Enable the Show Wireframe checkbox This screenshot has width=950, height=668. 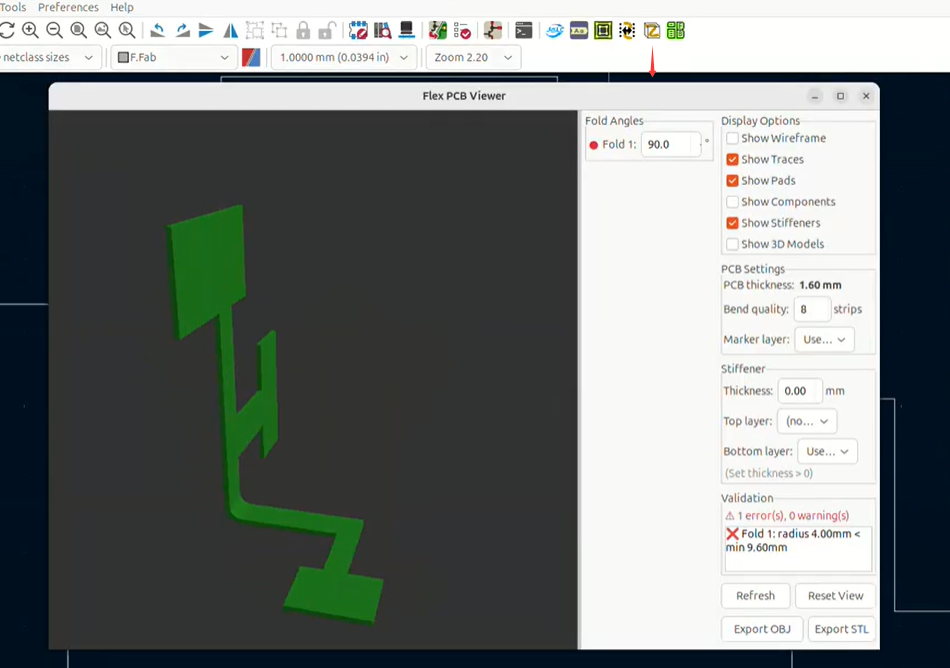click(732, 138)
